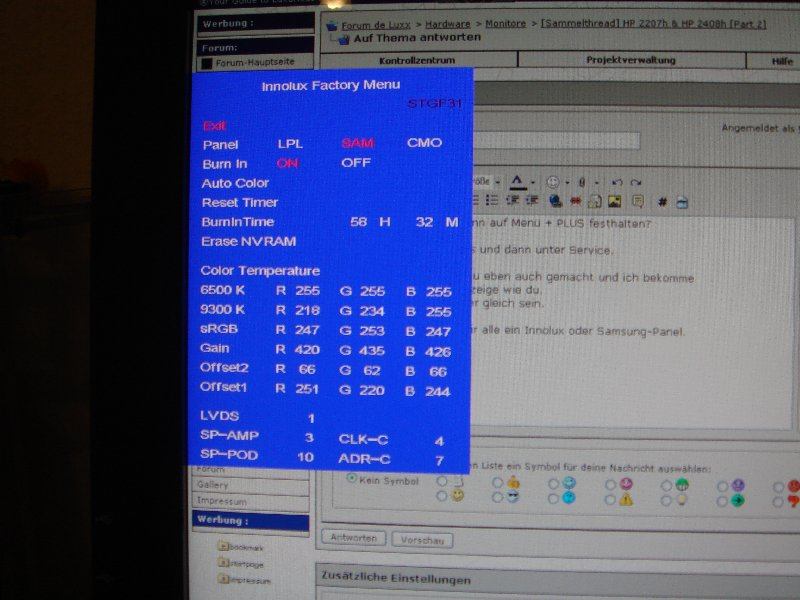Expand the text color dropdown arrow
This screenshot has height=600, width=800.
tap(533, 182)
